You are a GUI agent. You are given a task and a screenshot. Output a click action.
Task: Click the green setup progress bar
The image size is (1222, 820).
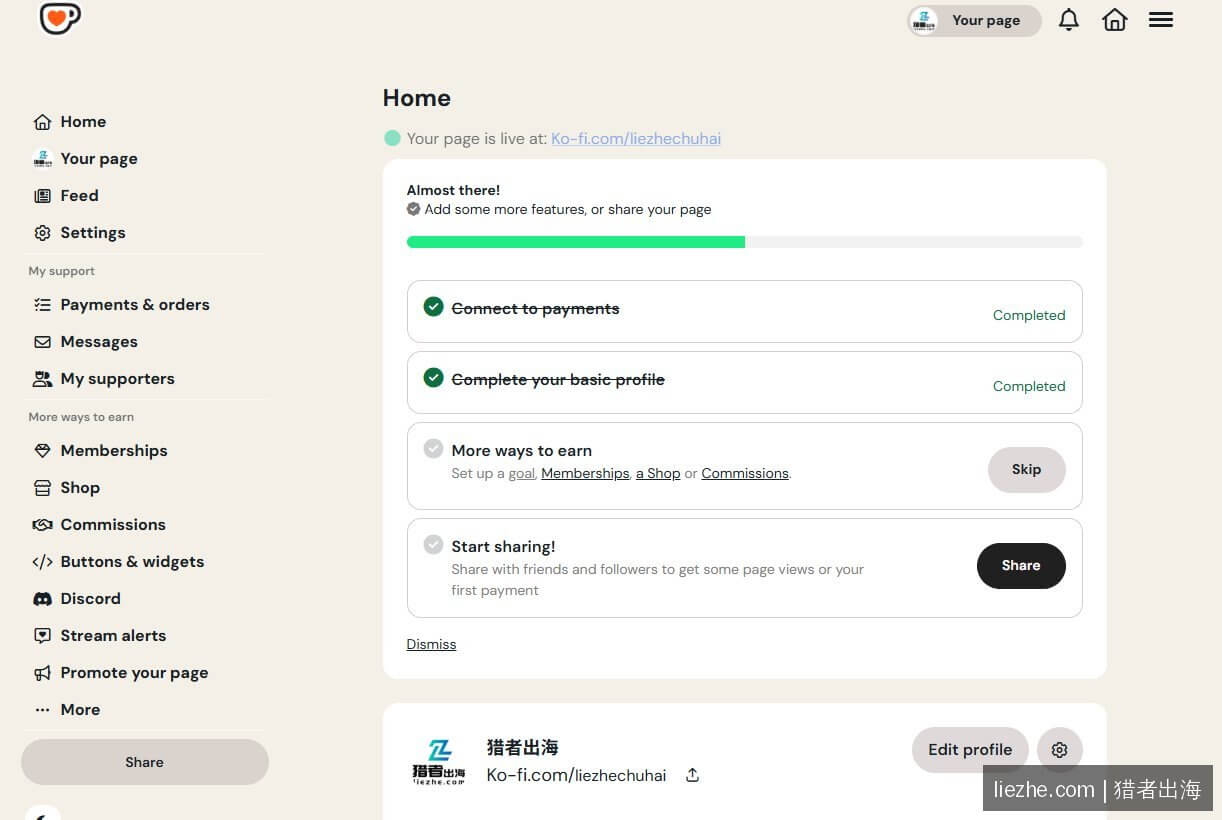click(x=576, y=242)
